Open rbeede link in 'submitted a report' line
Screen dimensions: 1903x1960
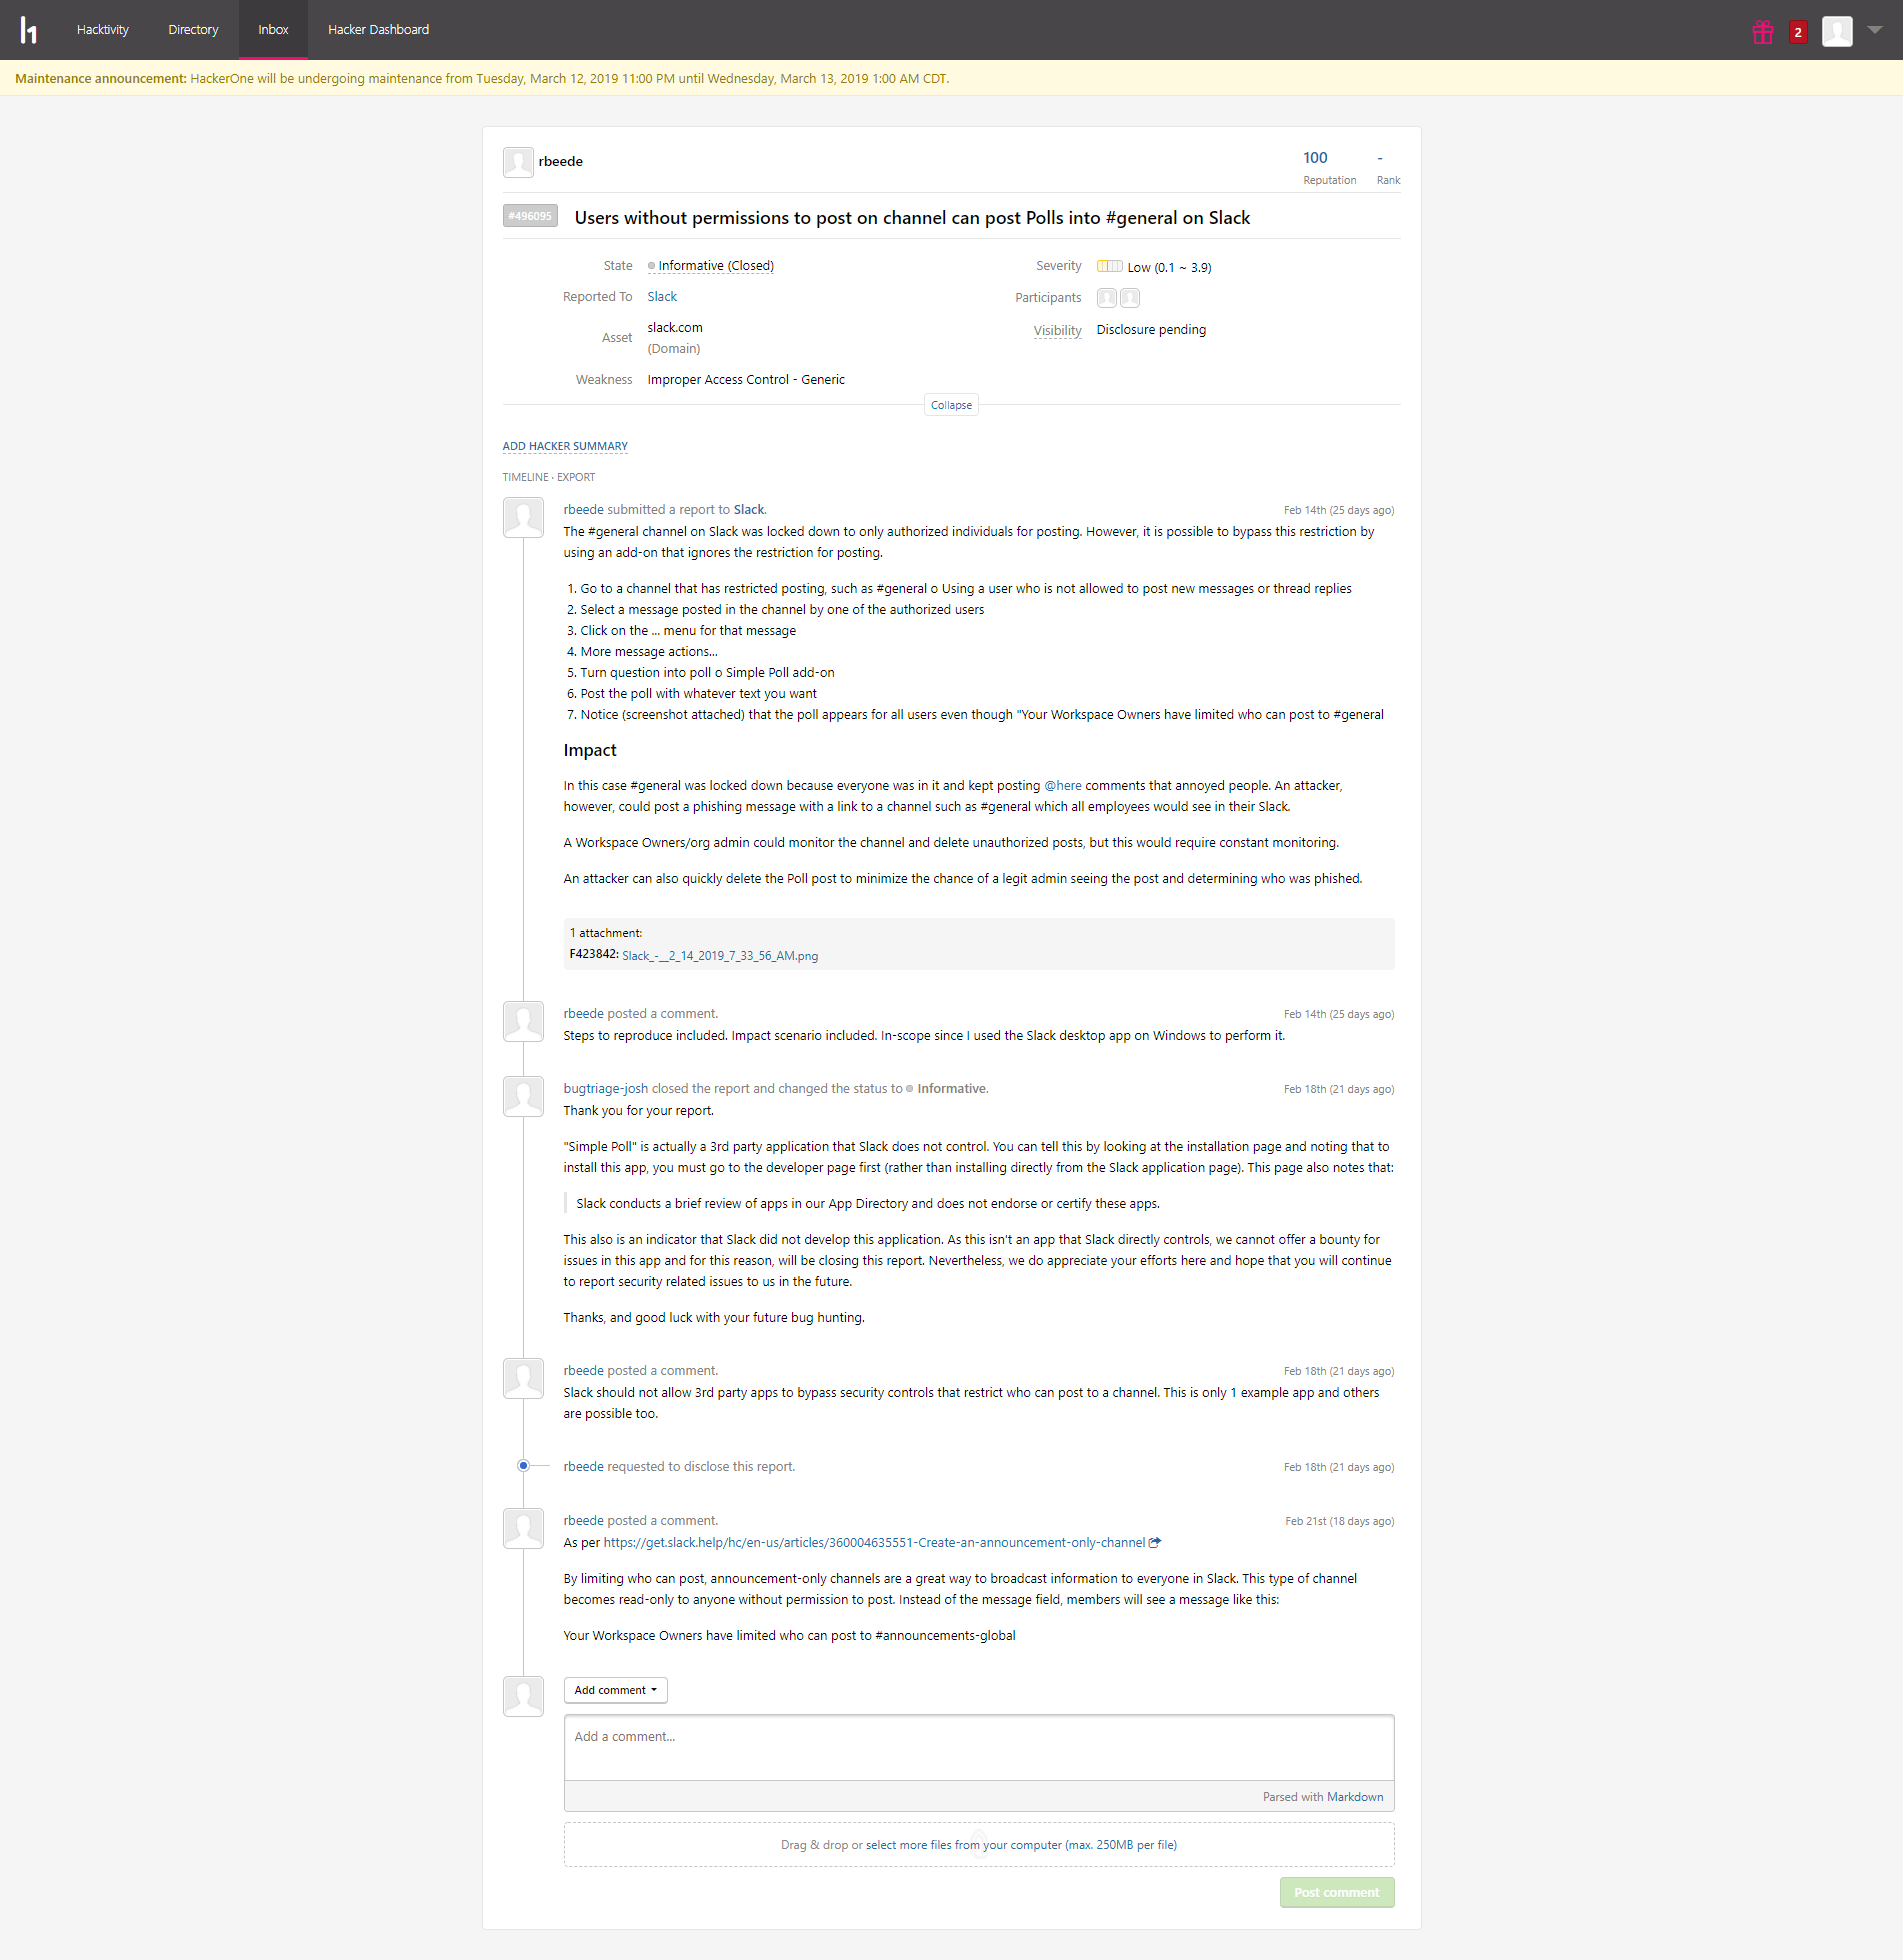click(584, 510)
